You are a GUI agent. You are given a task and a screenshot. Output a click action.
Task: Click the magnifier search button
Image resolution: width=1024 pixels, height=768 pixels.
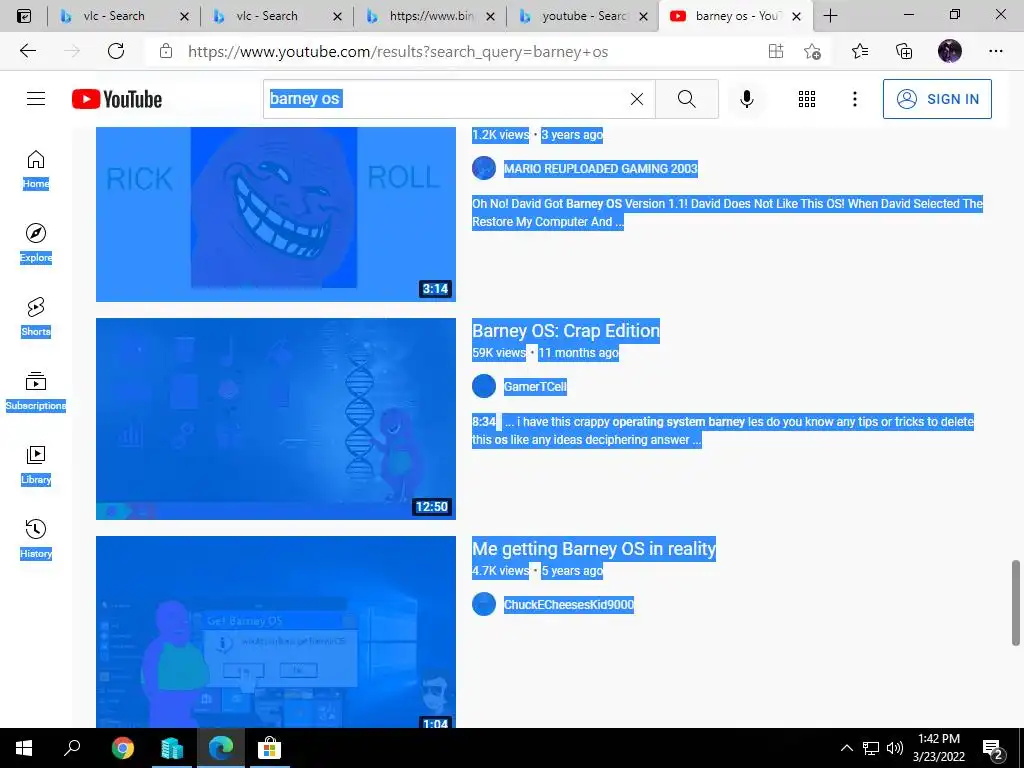click(x=686, y=99)
